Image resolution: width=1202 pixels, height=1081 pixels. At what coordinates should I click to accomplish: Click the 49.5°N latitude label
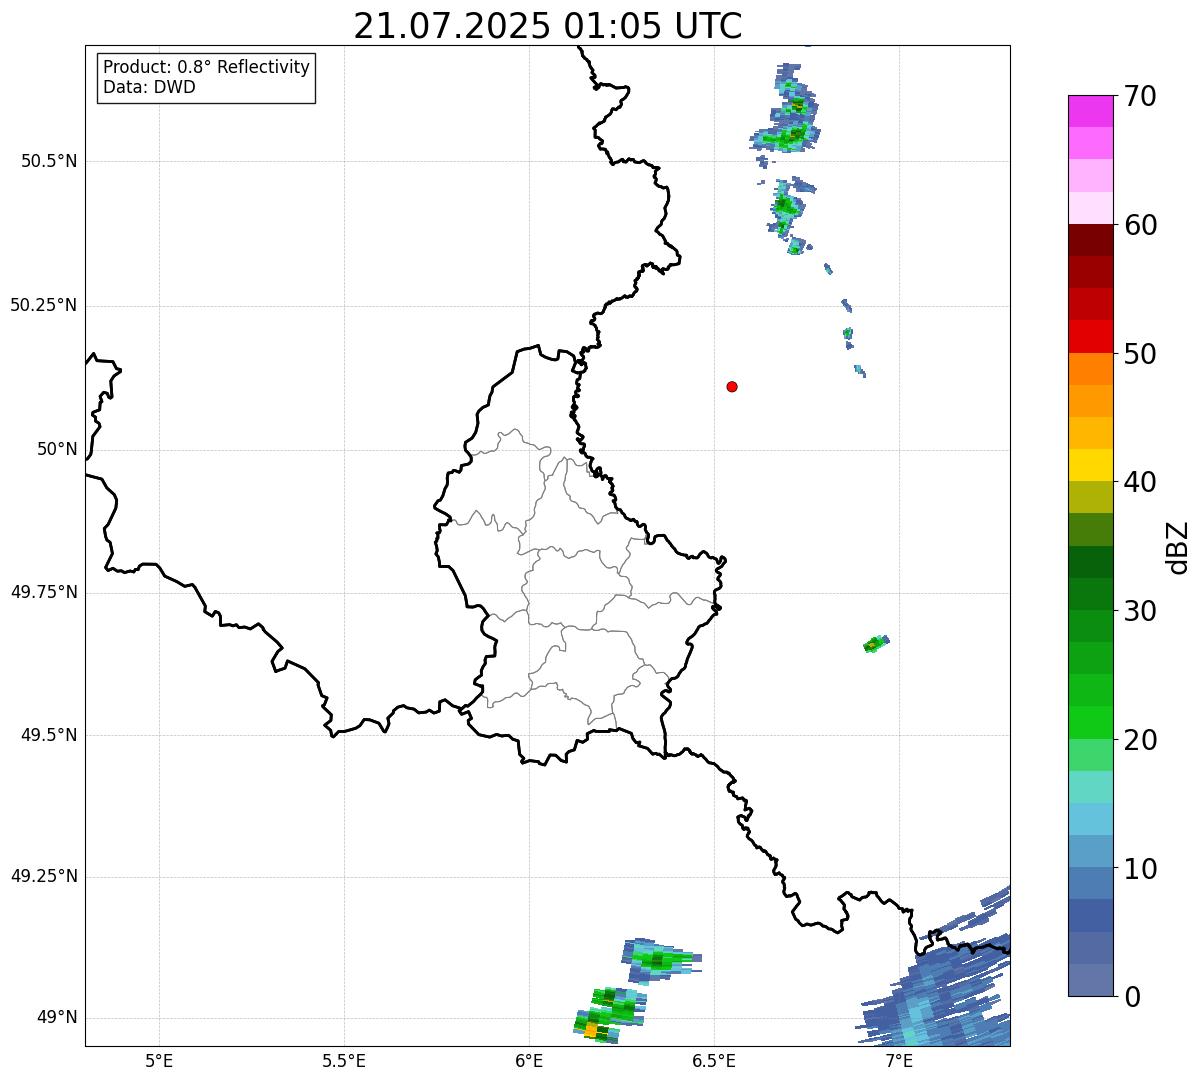tap(48, 735)
